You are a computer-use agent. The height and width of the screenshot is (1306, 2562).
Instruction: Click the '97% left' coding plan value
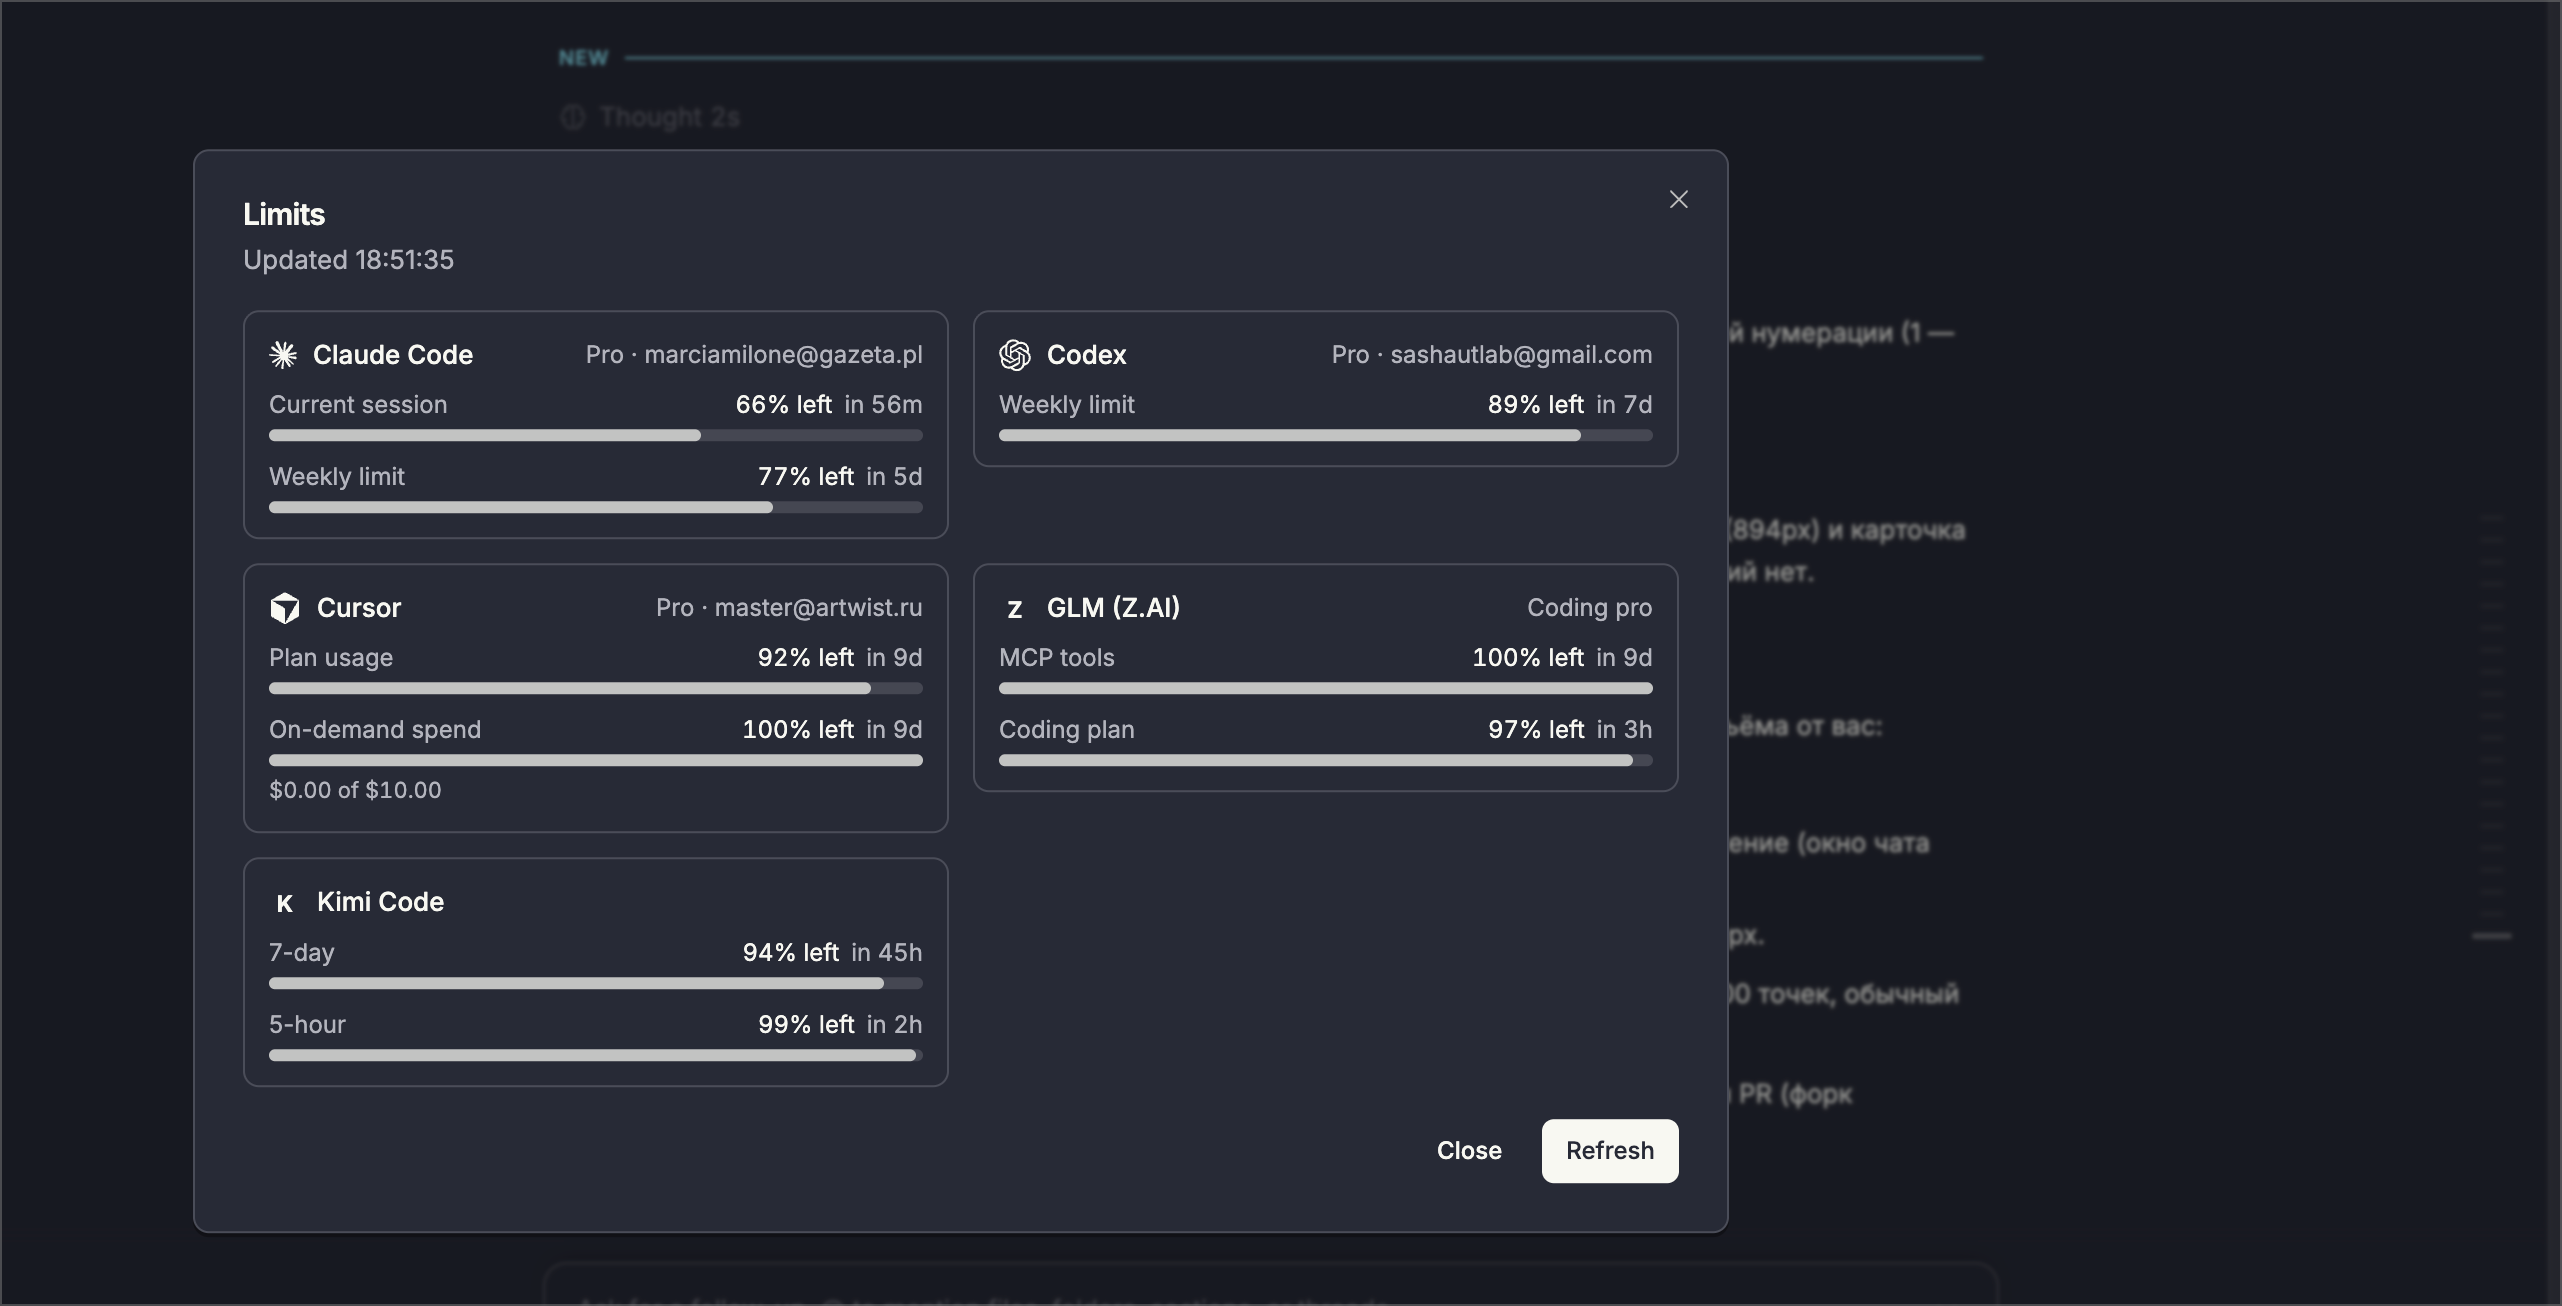pos(1536,730)
